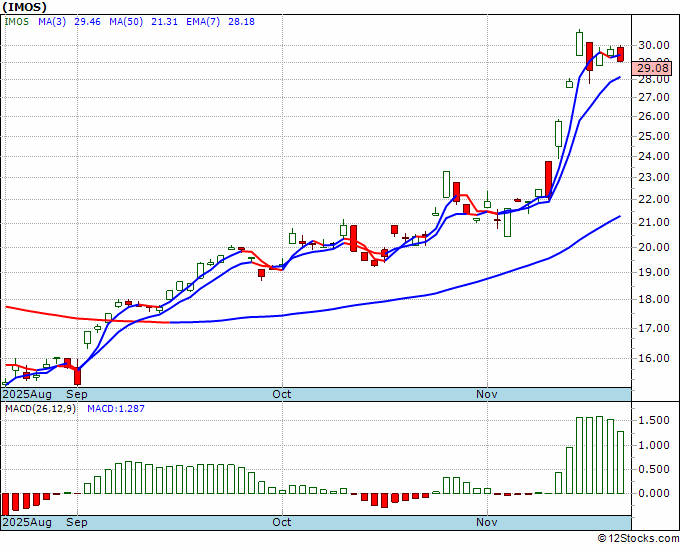
Task: Click the 28.00 price axis label
Action: pos(653,80)
